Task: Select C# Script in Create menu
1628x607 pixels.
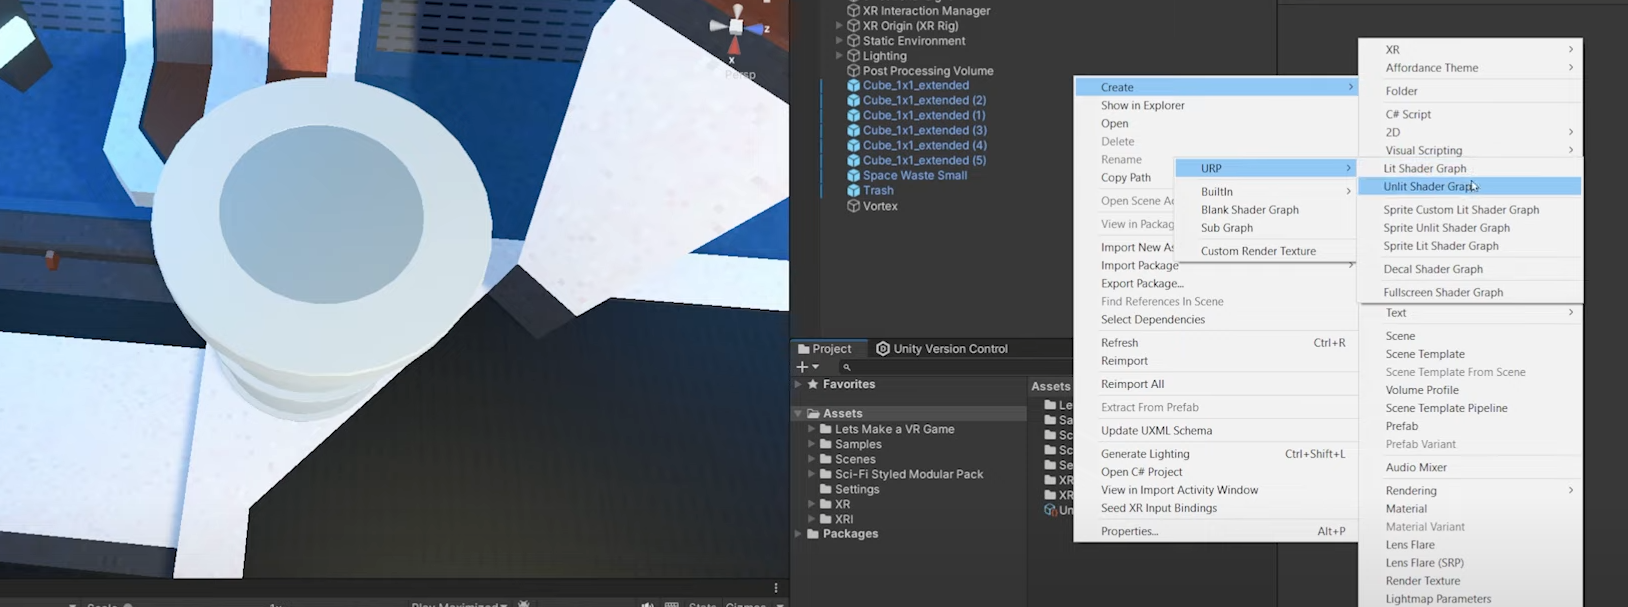Action: click(x=1470, y=114)
